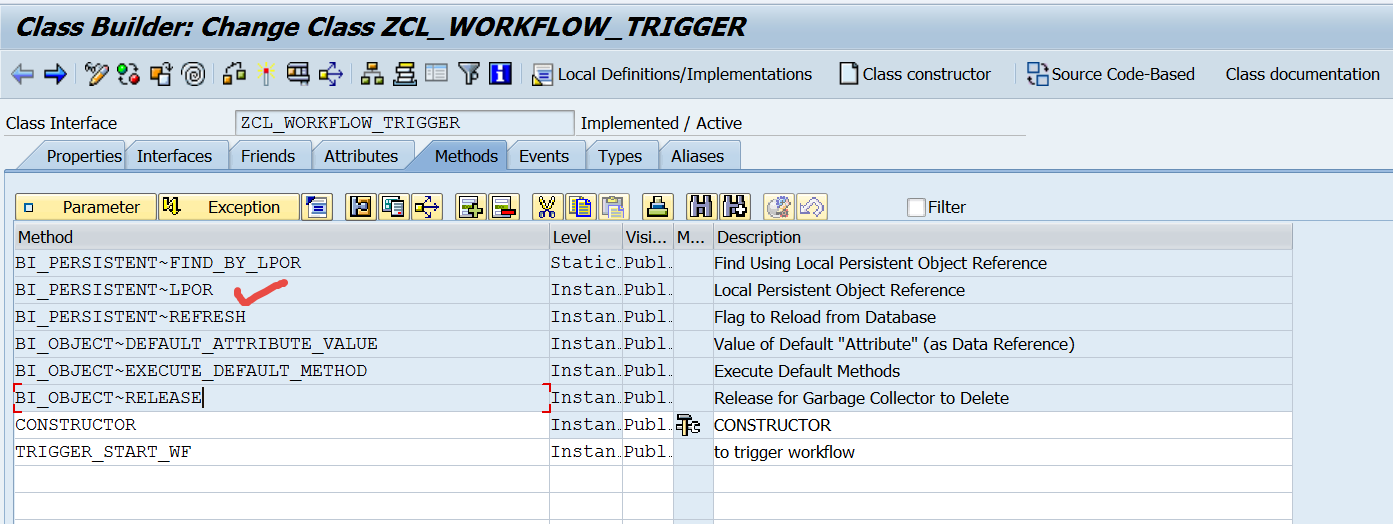Screen dimensions: 1393x524
Task: Click the Other Object icon
Action: point(161,74)
